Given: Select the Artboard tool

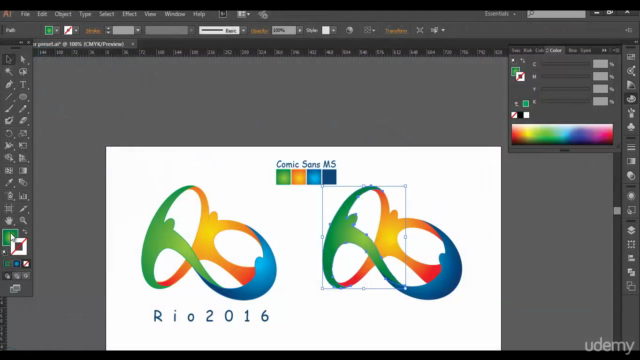Looking at the screenshot, I should (x=9, y=209).
